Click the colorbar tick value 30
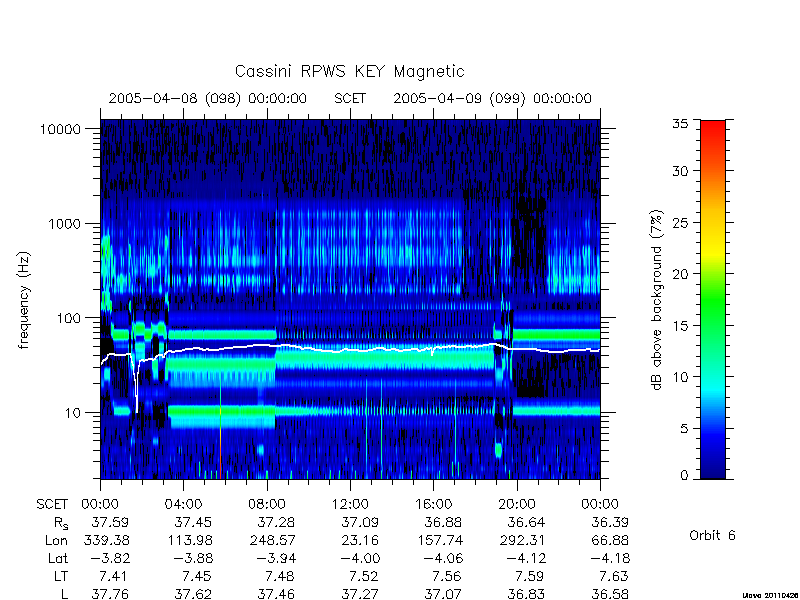 680,171
